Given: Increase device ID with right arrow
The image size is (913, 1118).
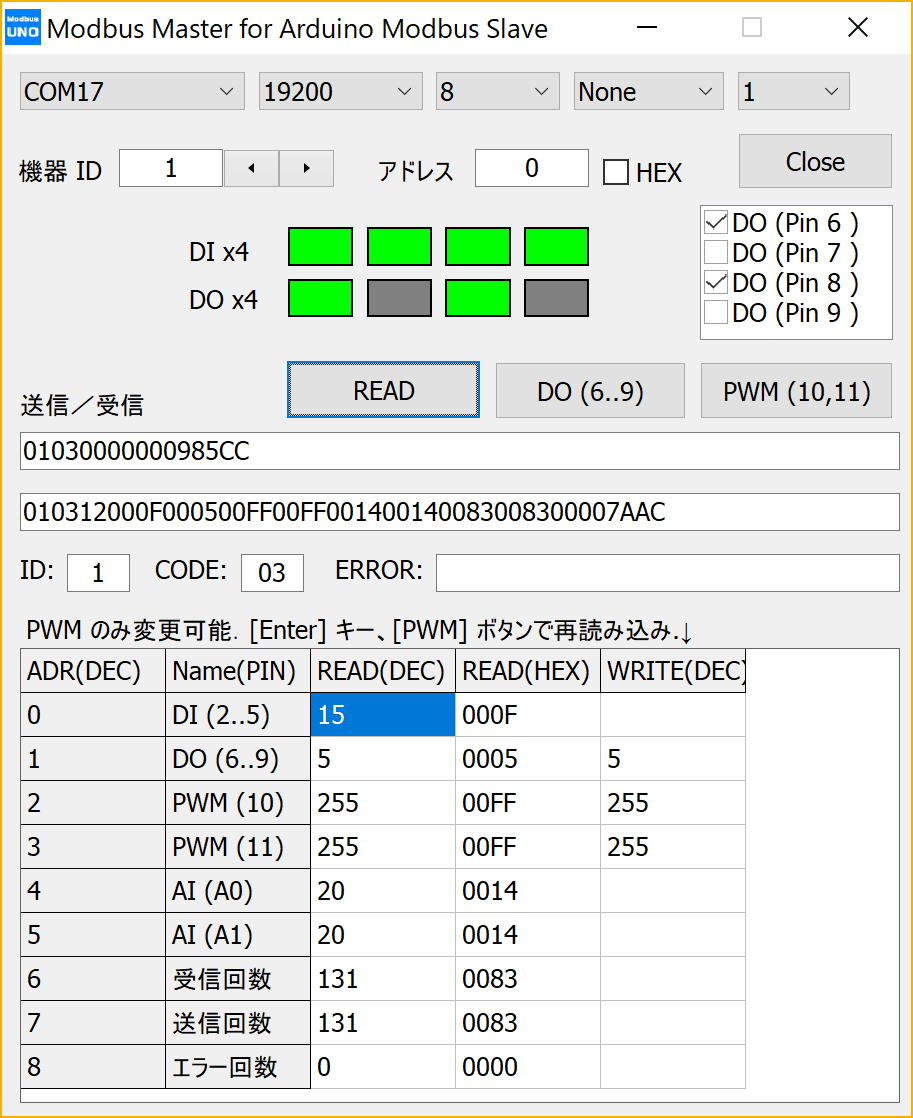Looking at the screenshot, I should [306, 168].
